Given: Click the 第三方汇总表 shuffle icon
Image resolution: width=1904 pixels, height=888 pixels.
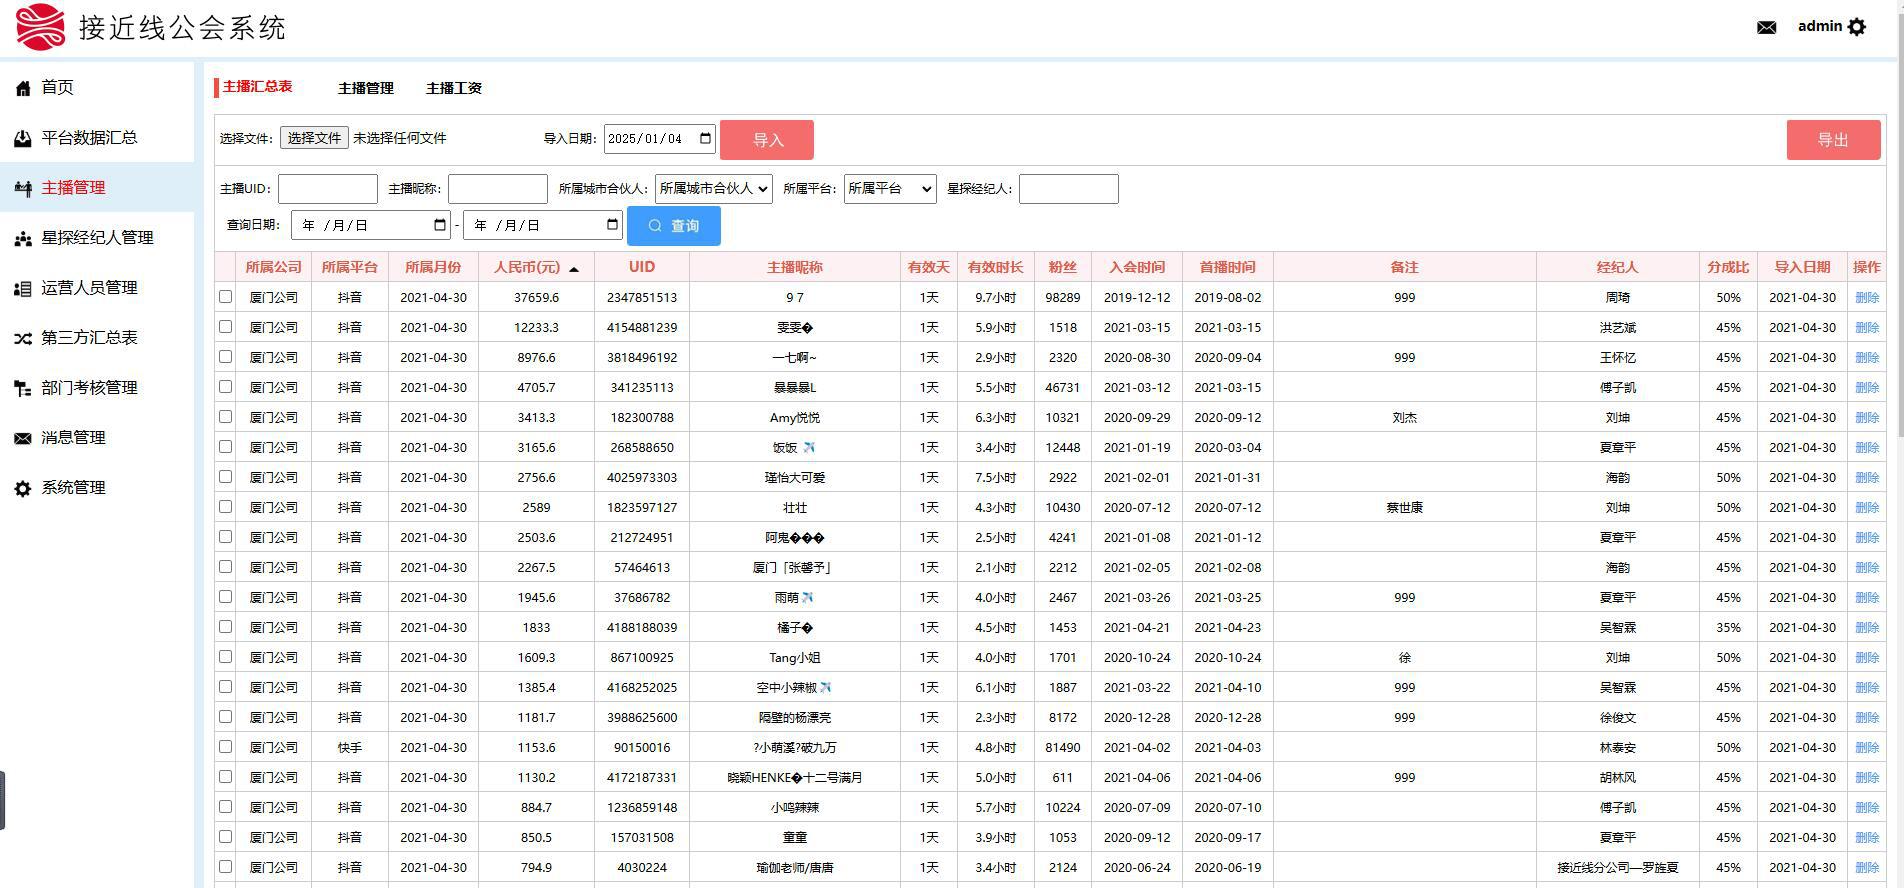Looking at the screenshot, I should (x=23, y=338).
